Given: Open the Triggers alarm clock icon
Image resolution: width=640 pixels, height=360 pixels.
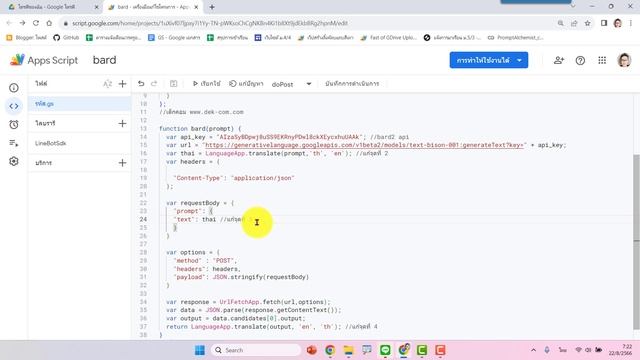Looking at the screenshot, I should 14,124.
